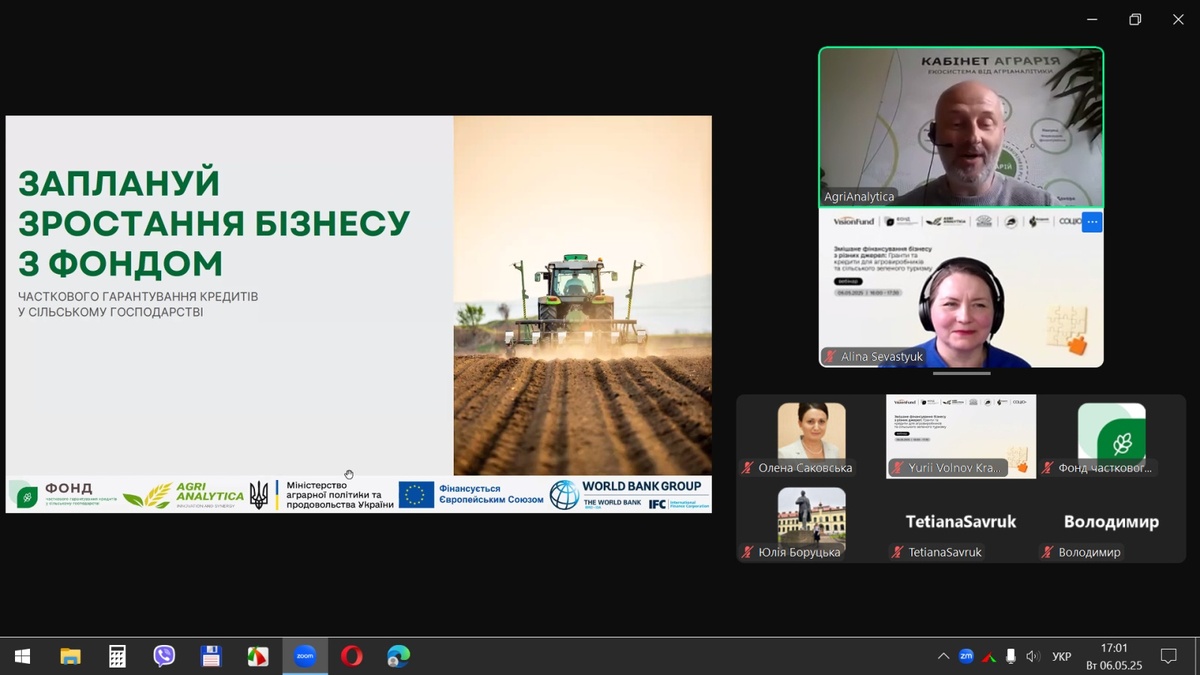Click the muted mic icon next to Олена Саковська
The width and height of the screenshot is (1200, 675).
pos(747,468)
